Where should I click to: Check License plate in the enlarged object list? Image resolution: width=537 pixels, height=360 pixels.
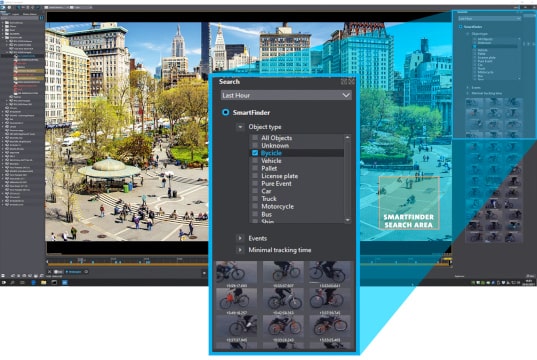[x=255, y=176]
